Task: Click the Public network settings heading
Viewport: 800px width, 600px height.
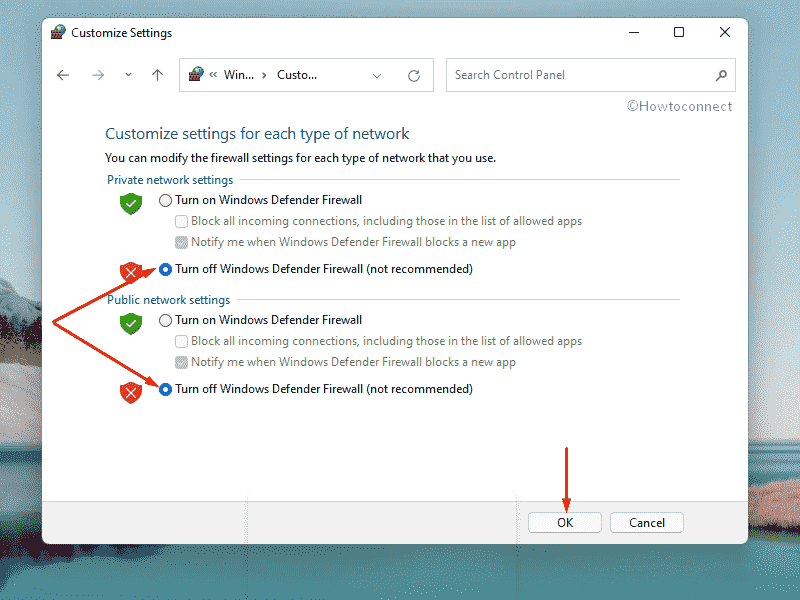Action: coord(168,299)
